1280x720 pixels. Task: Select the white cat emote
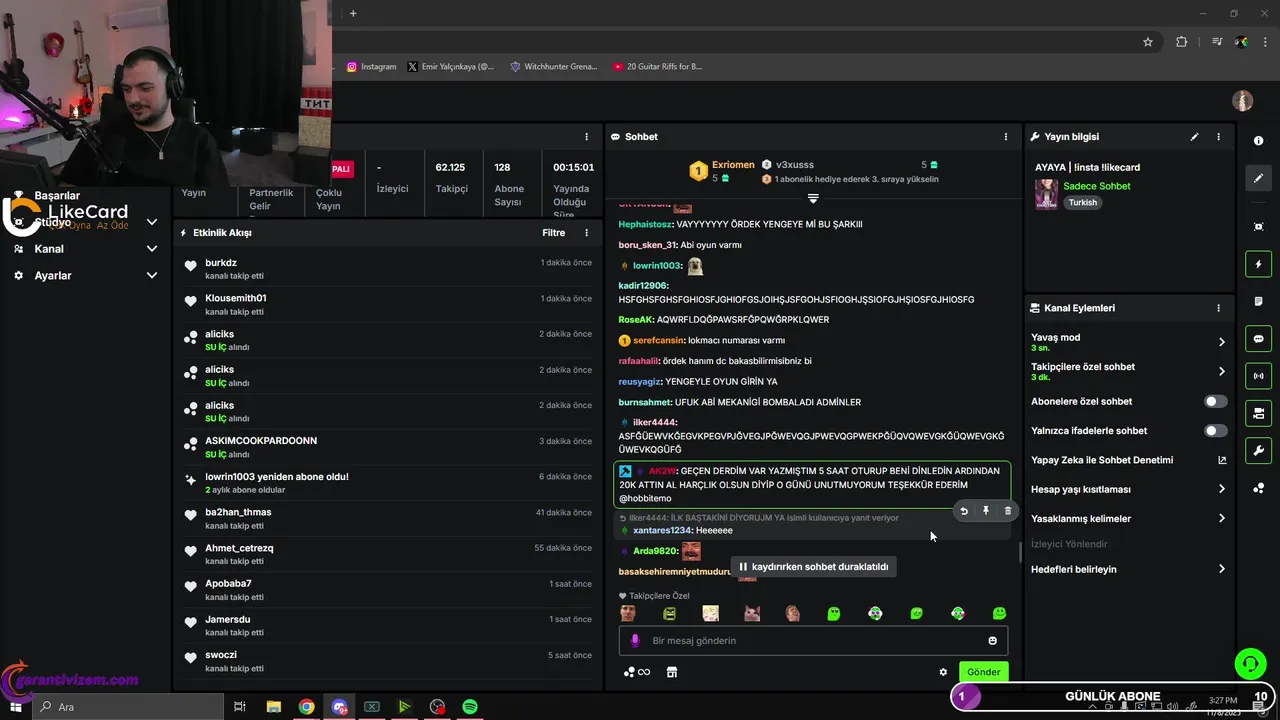pos(710,613)
